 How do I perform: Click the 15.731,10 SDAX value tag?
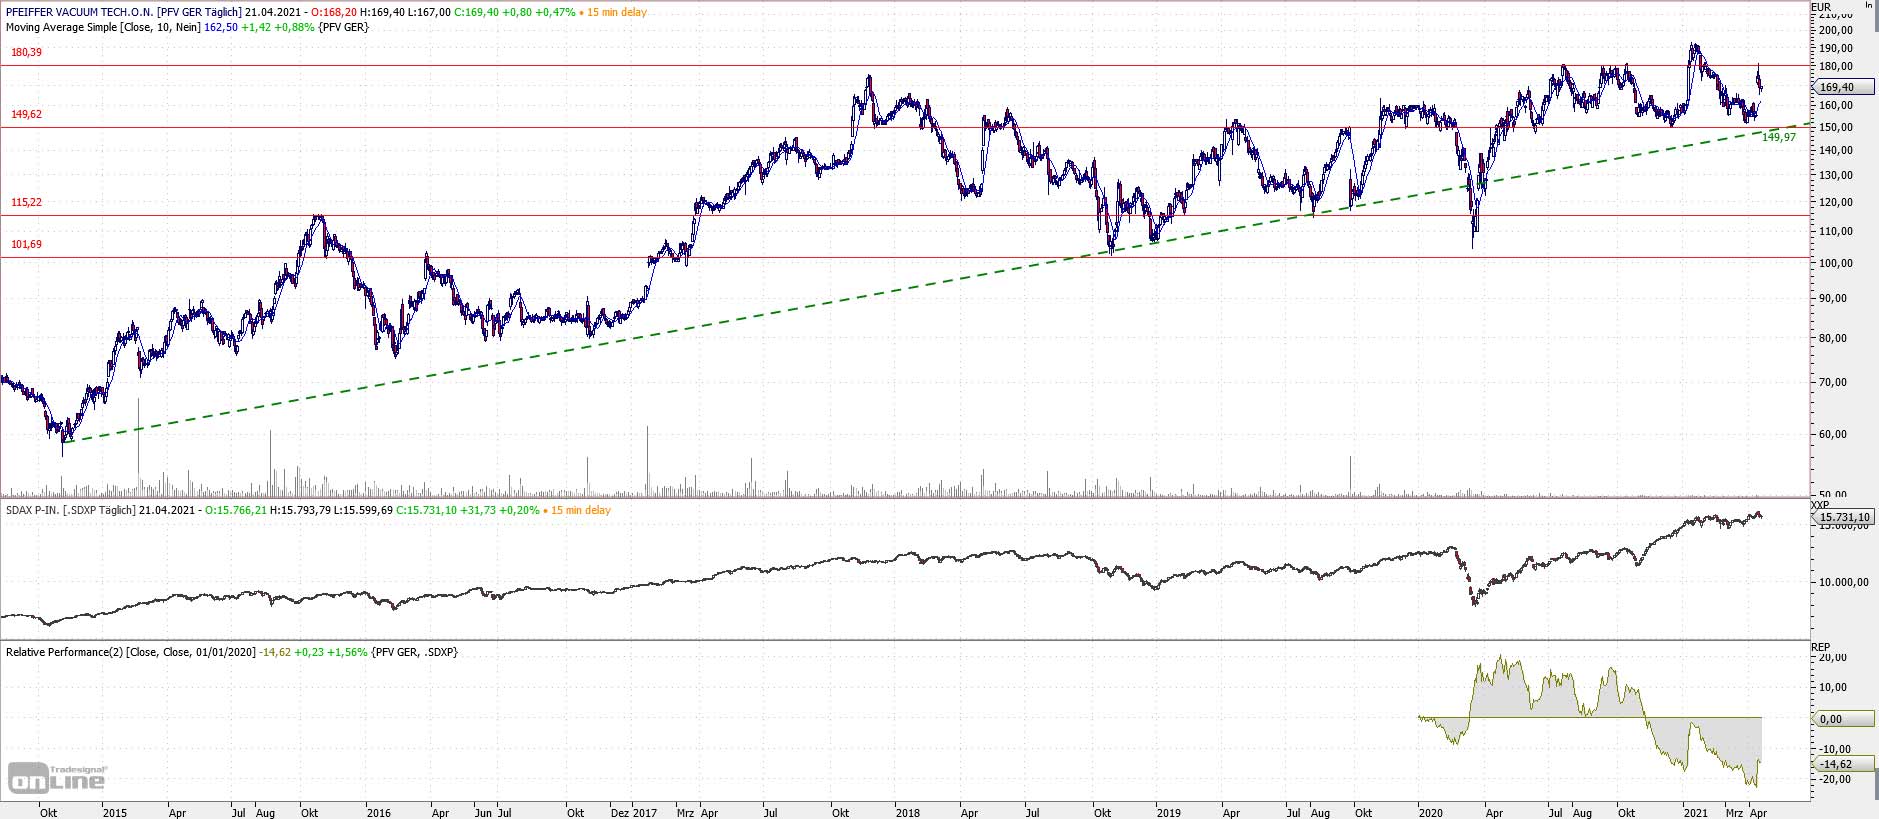tap(1842, 517)
